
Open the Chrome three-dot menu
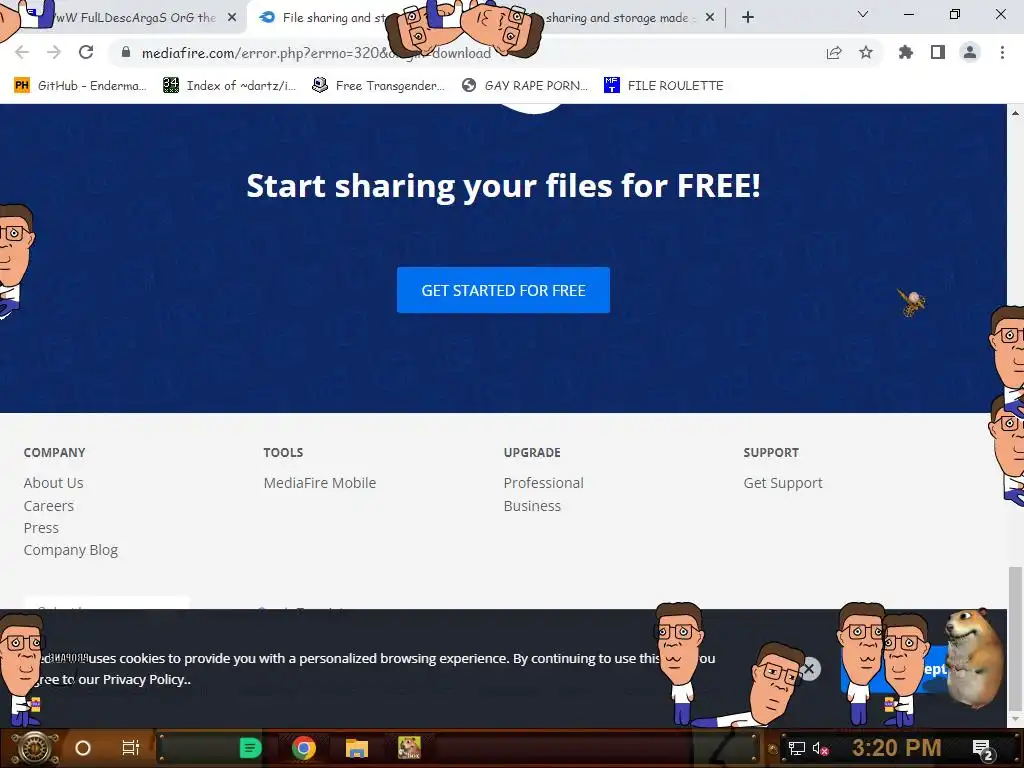1002,52
